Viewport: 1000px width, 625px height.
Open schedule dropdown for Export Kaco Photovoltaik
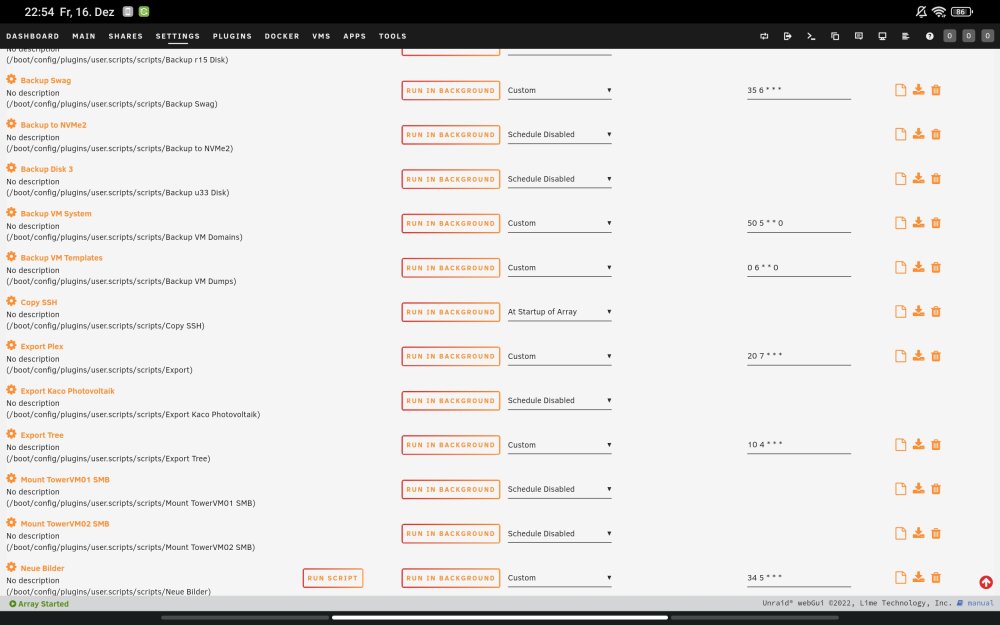pos(559,401)
